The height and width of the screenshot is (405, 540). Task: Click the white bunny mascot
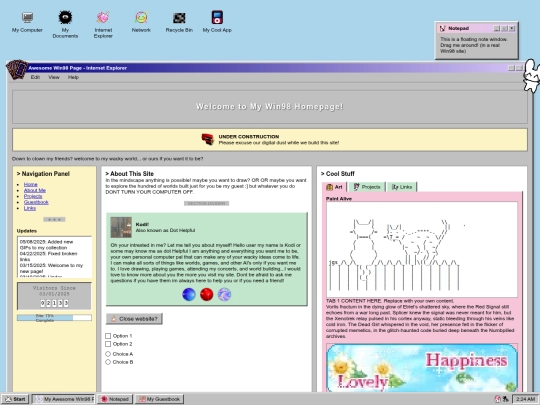[x=531, y=76]
